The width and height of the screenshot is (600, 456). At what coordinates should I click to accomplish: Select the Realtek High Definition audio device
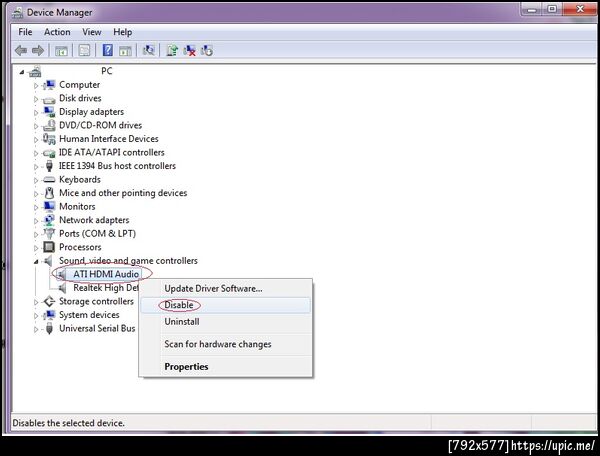[106, 288]
